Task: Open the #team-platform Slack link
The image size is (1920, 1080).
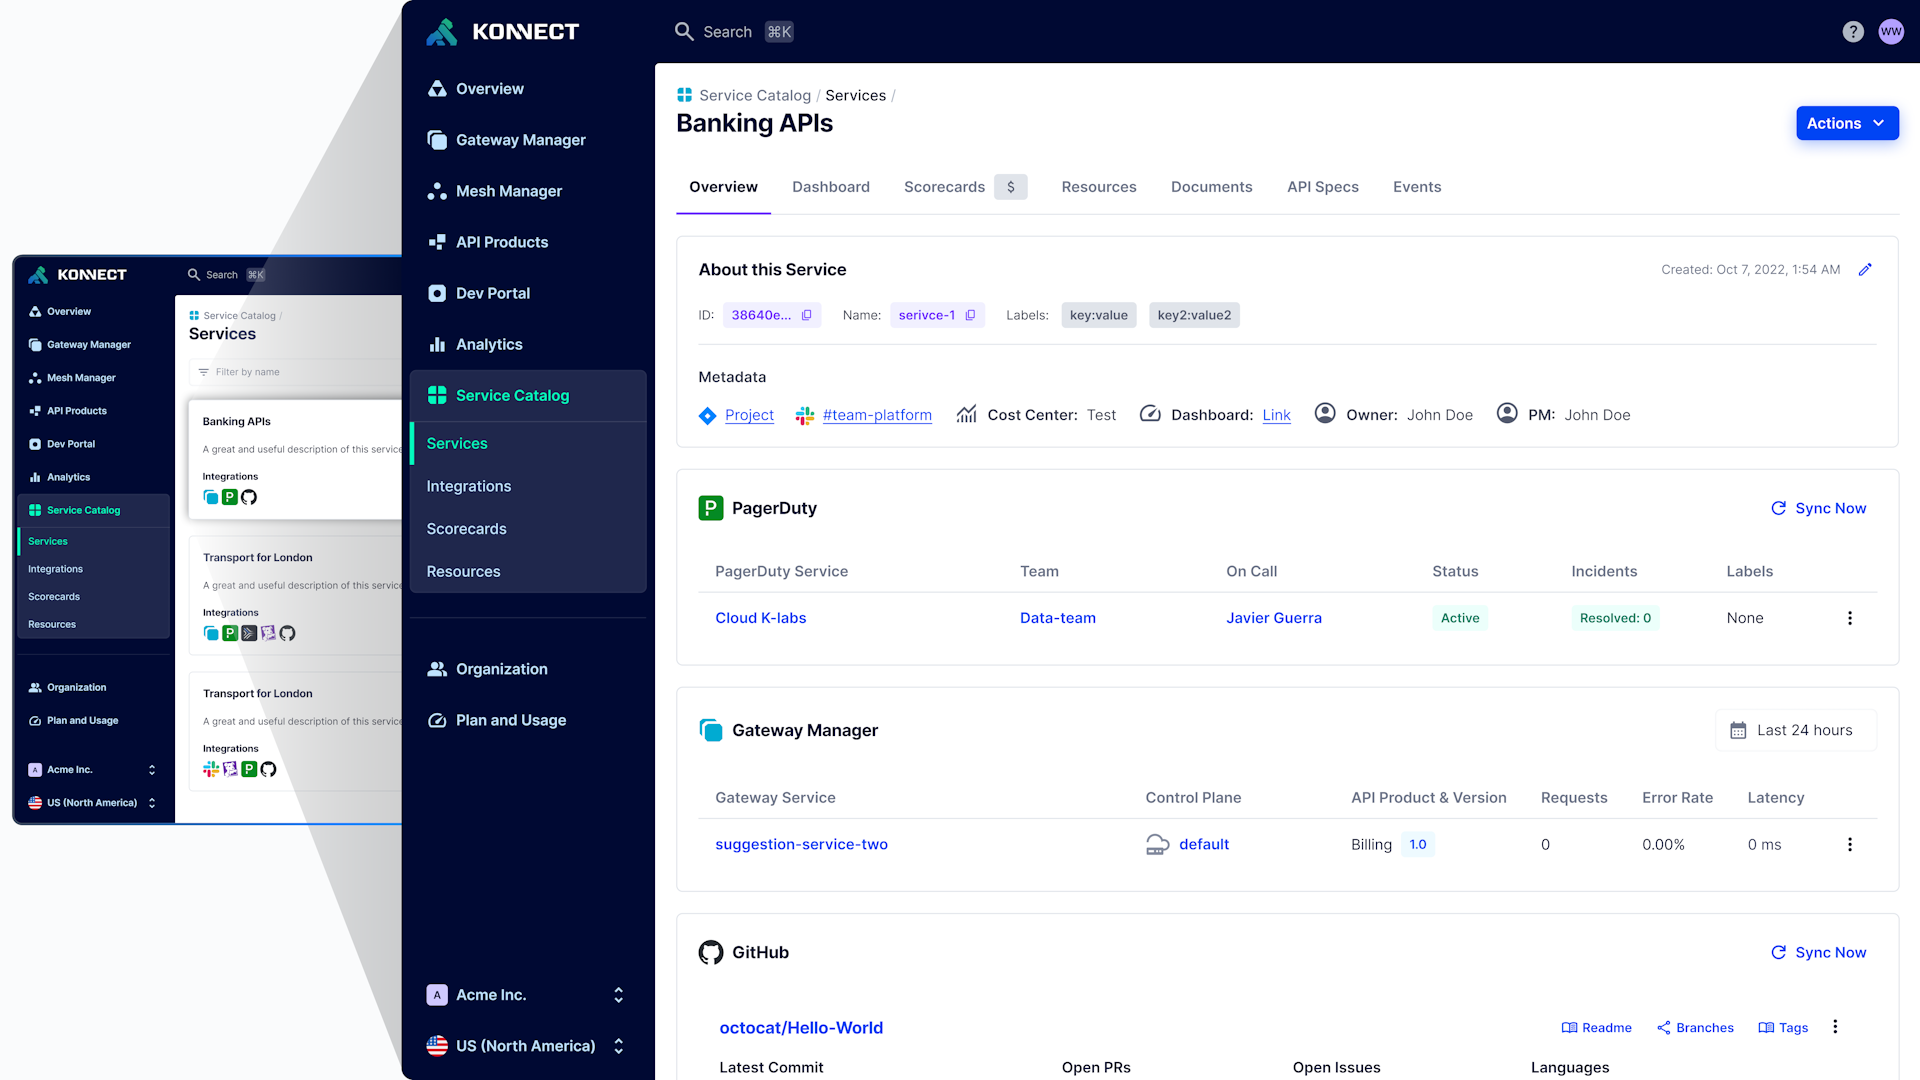Action: coord(877,415)
